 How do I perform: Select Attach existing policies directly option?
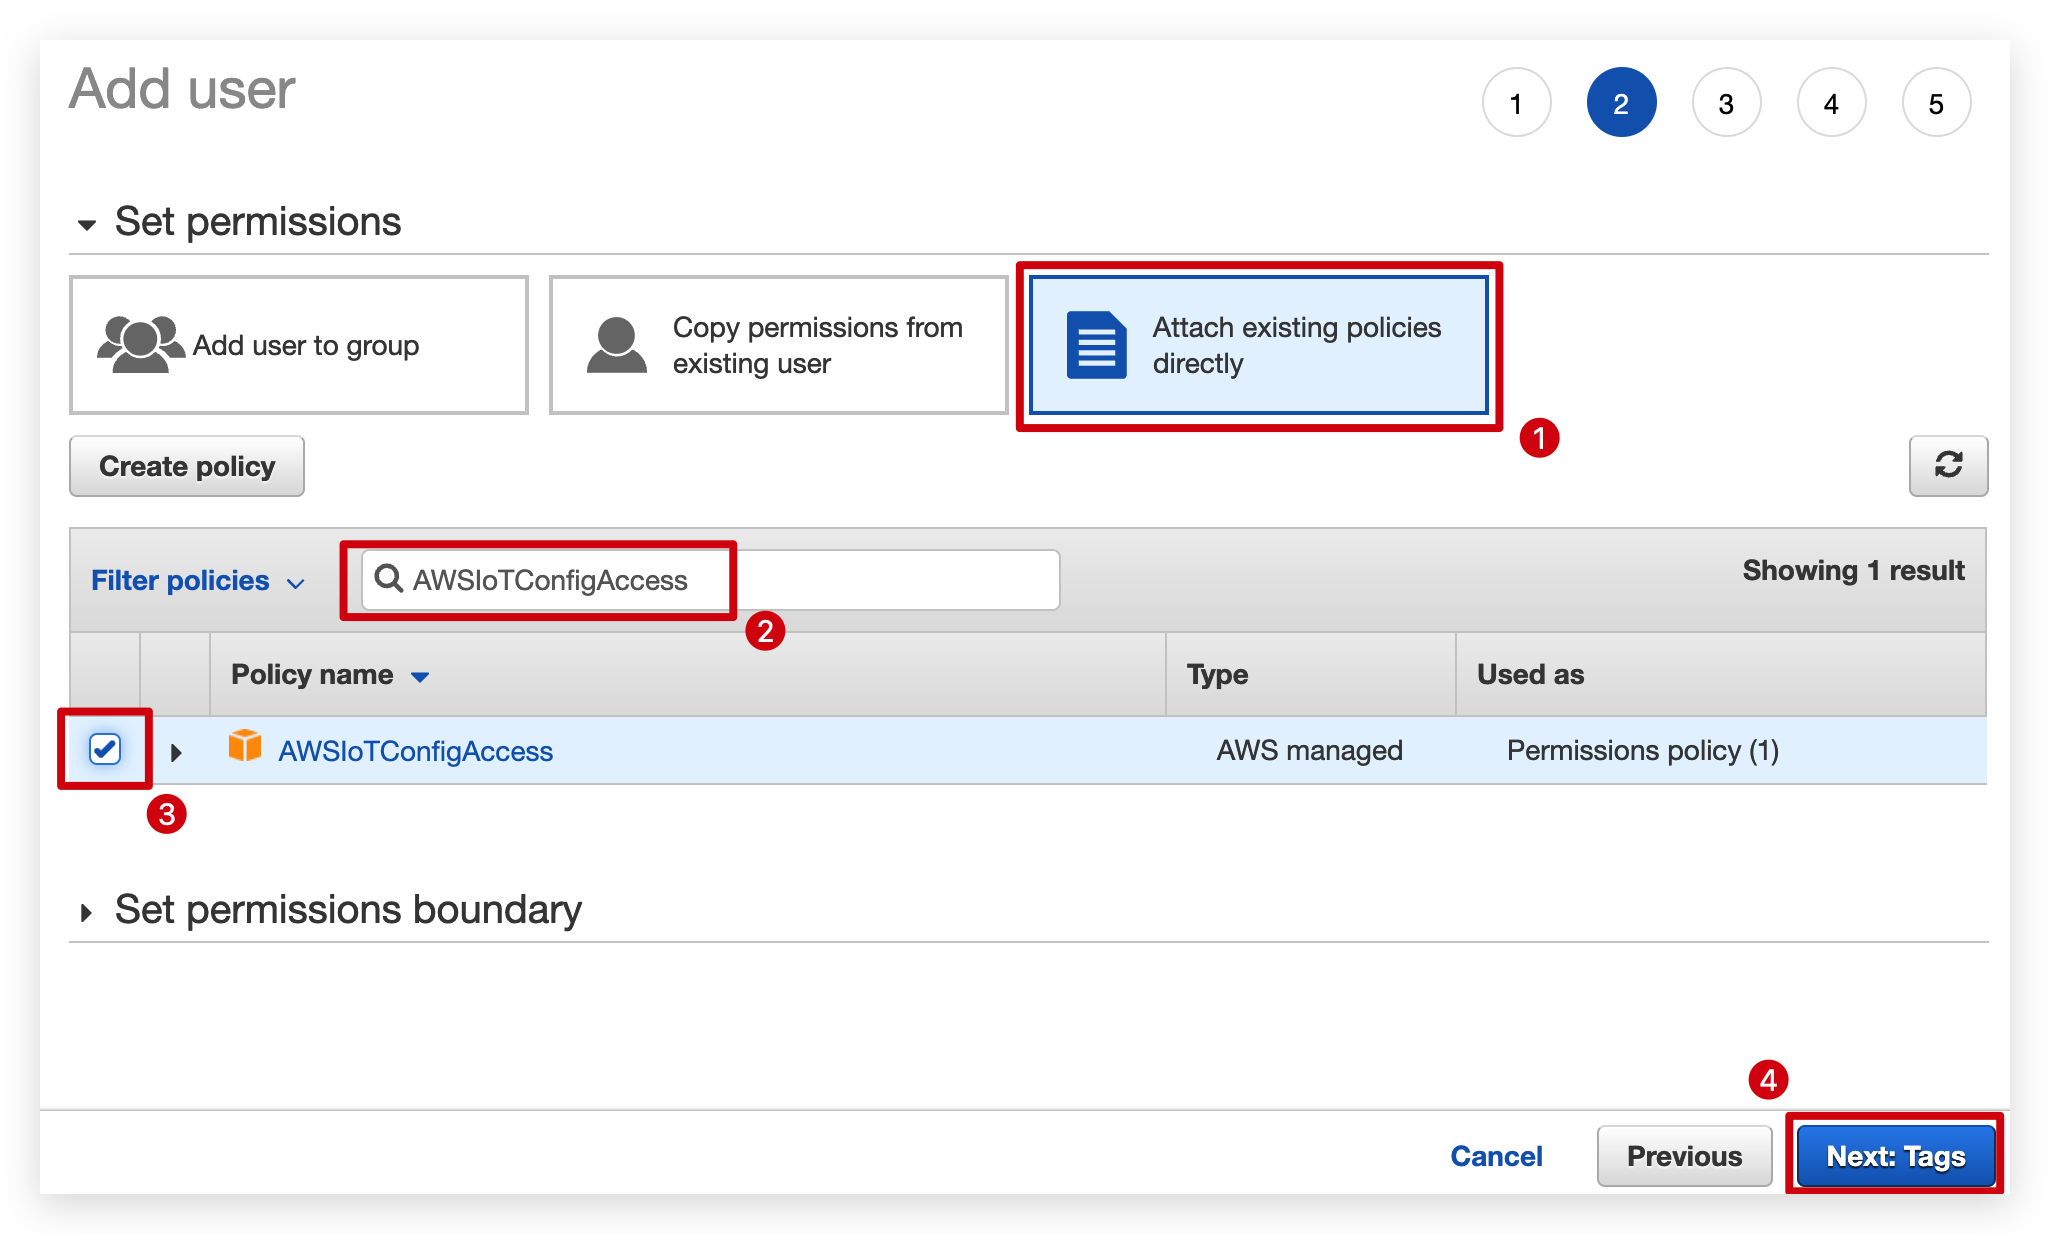tap(1258, 345)
